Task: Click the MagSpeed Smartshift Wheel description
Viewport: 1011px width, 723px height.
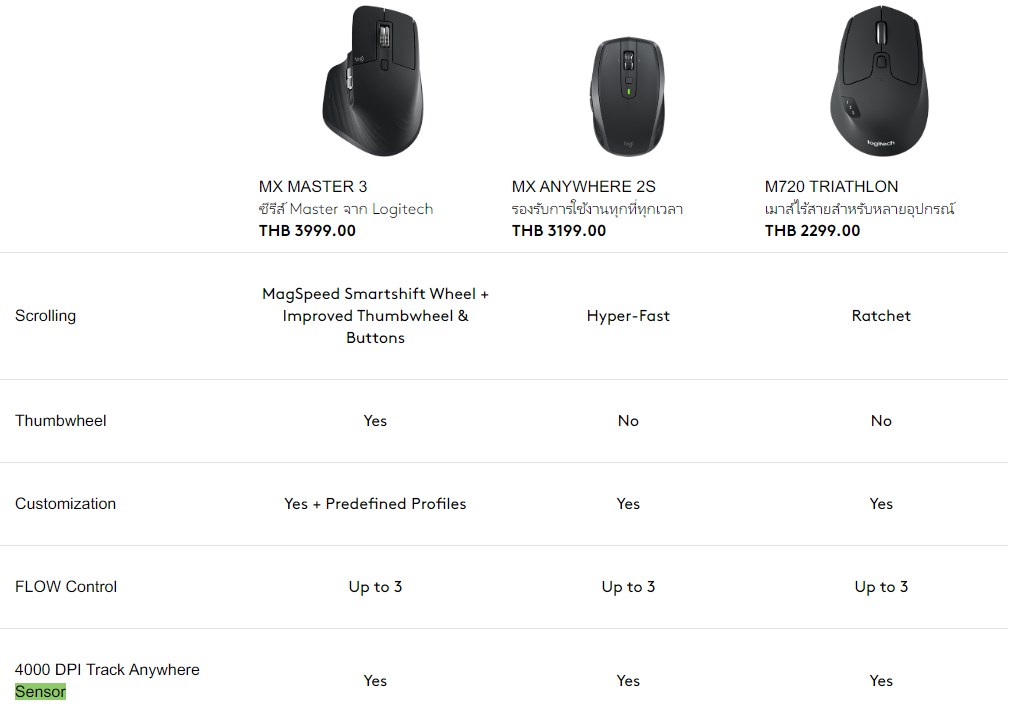Action: coord(375,315)
